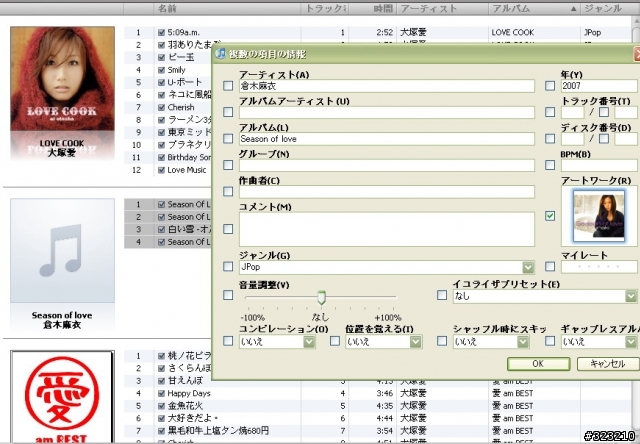Select the track 黒毛和牛上塩タン焼680円
The height and width of the screenshot is (444, 640).
tap(218, 431)
